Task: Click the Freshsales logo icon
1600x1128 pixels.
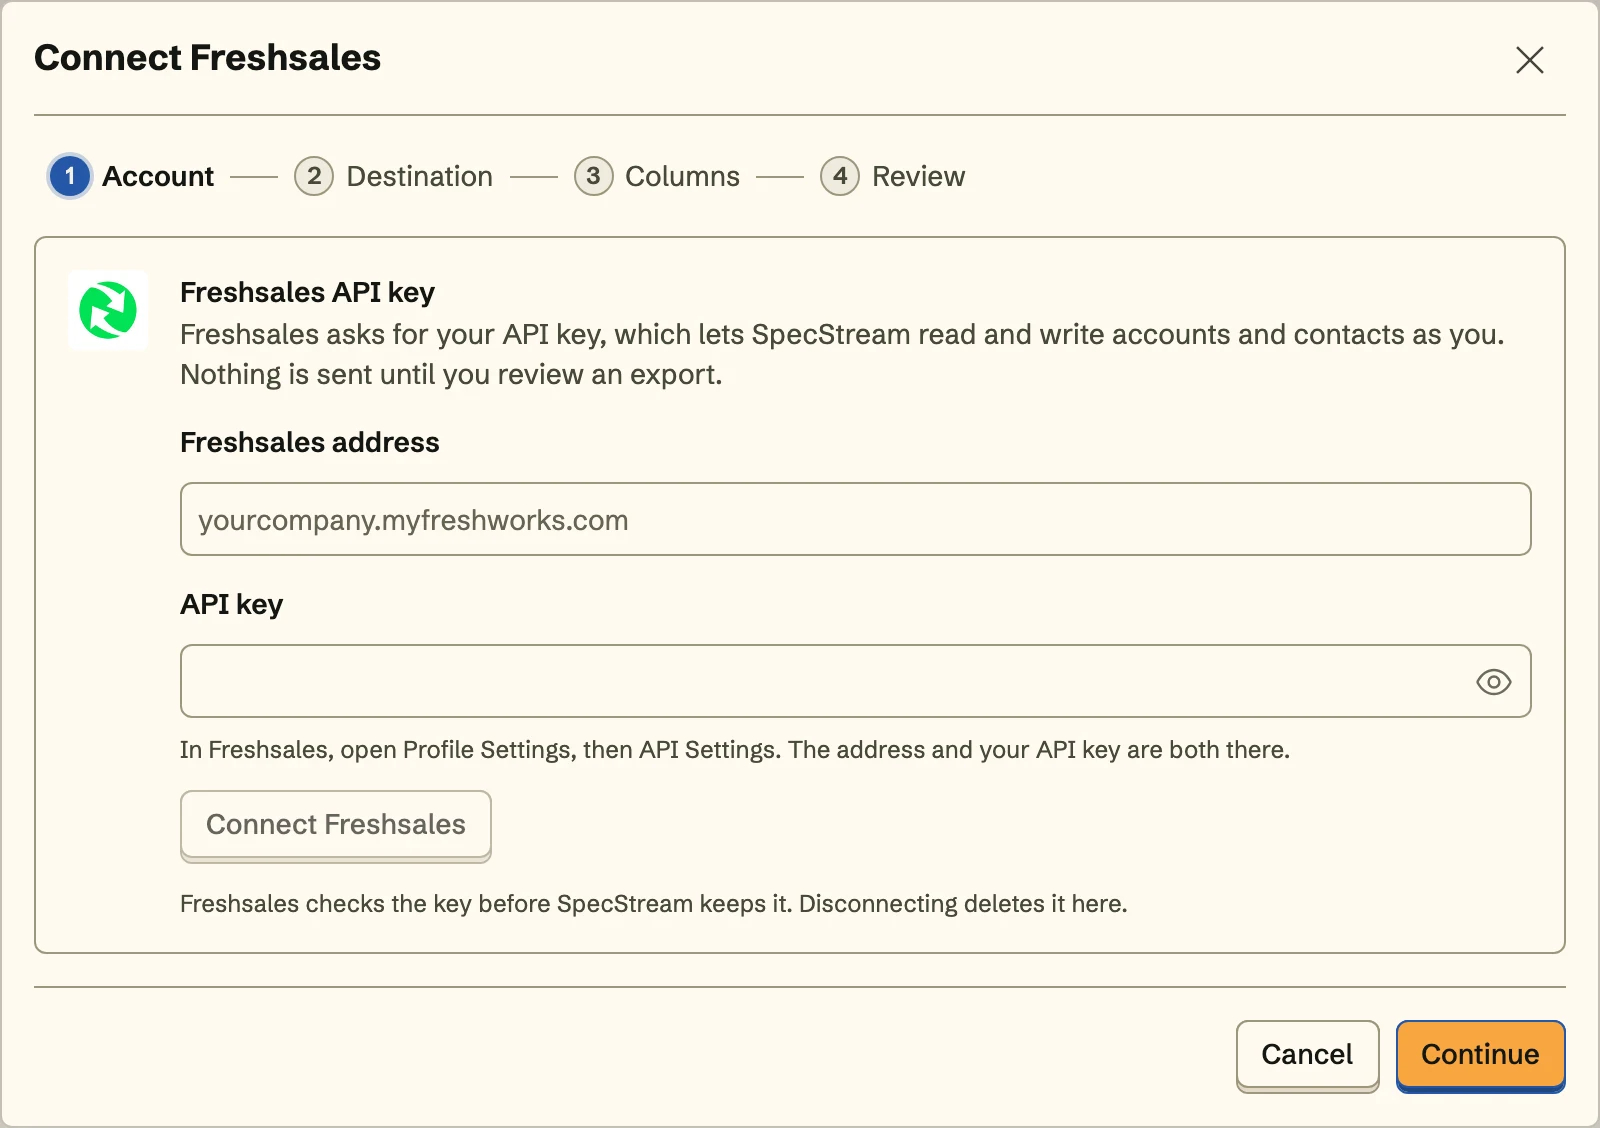Action: [108, 310]
